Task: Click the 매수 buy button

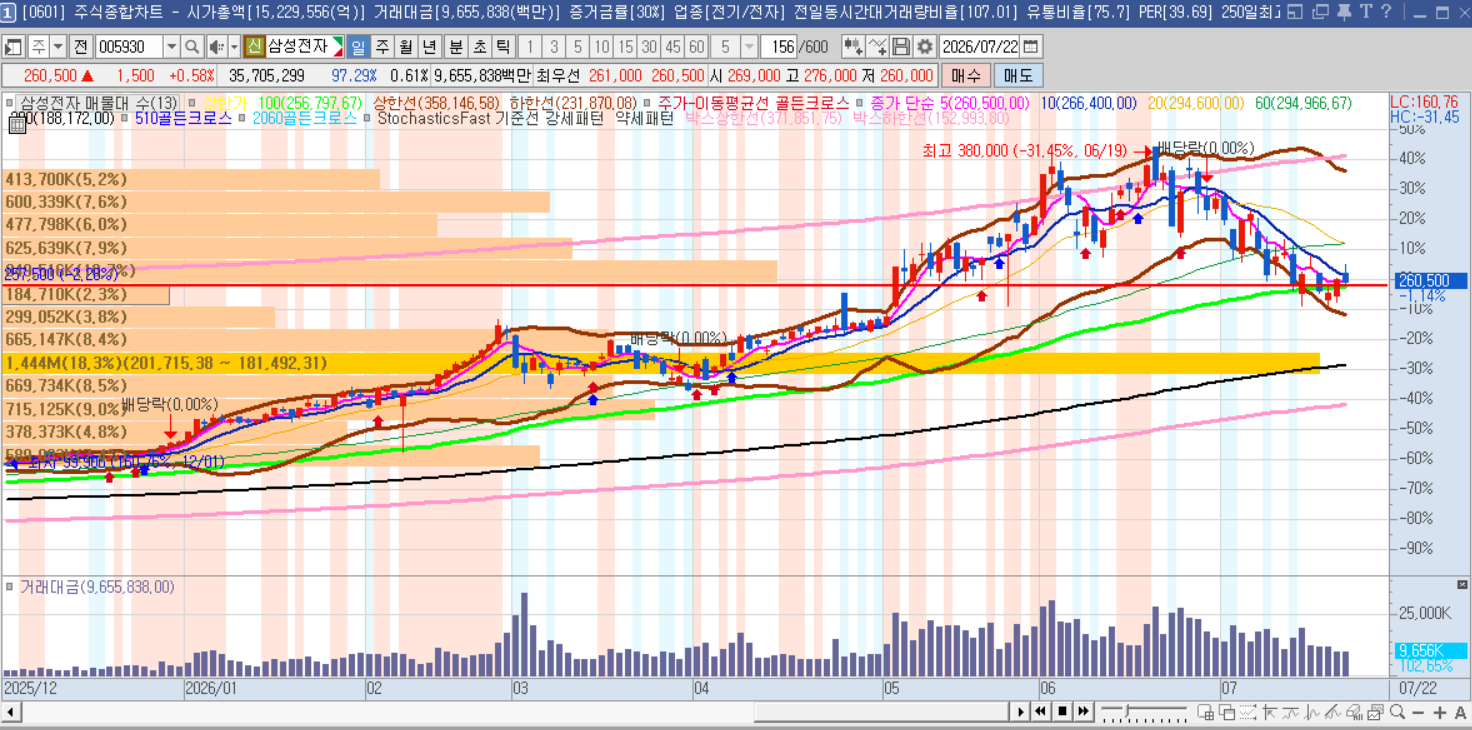Action: pos(966,76)
